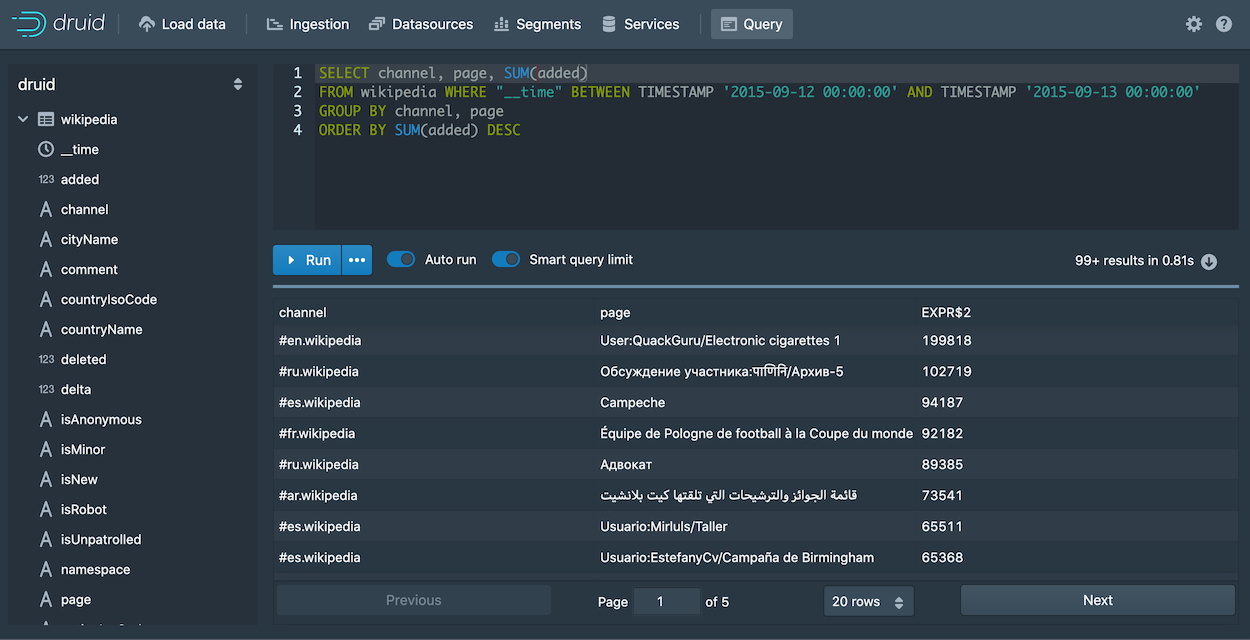This screenshot has width=1250, height=640.
Task: Turn off Smart query limit
Action: point(506,259)
